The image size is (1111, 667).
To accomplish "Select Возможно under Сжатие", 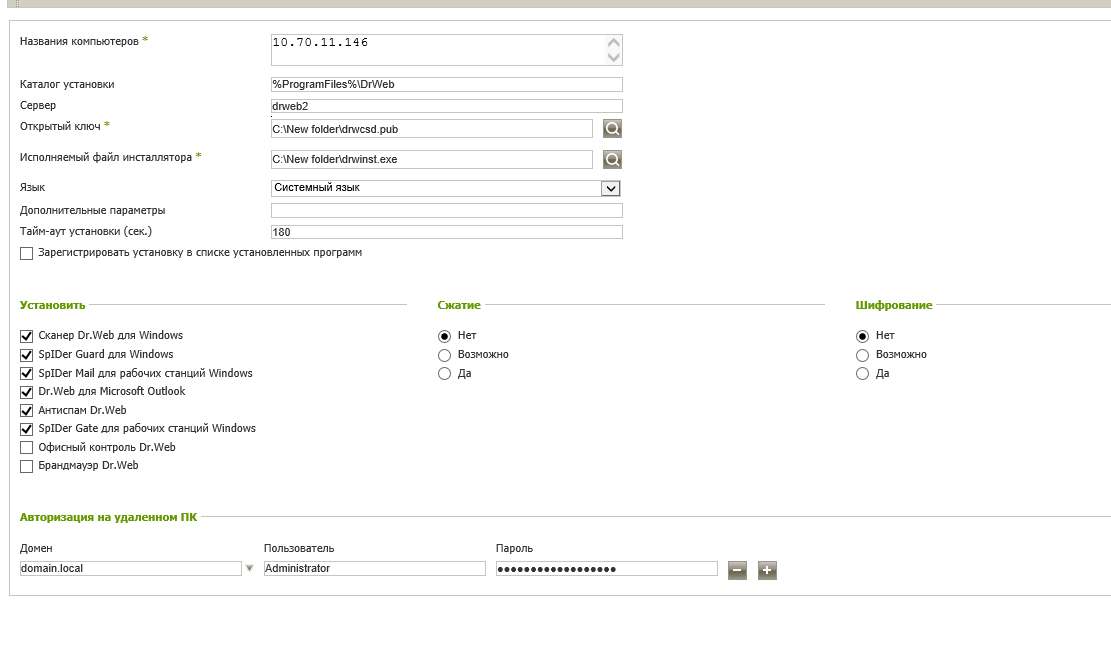I will (444, 355).
